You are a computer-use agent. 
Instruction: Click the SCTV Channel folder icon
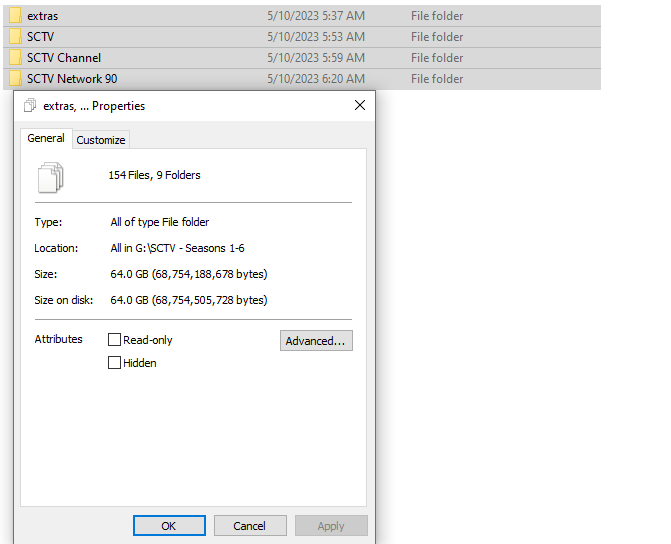15,58
